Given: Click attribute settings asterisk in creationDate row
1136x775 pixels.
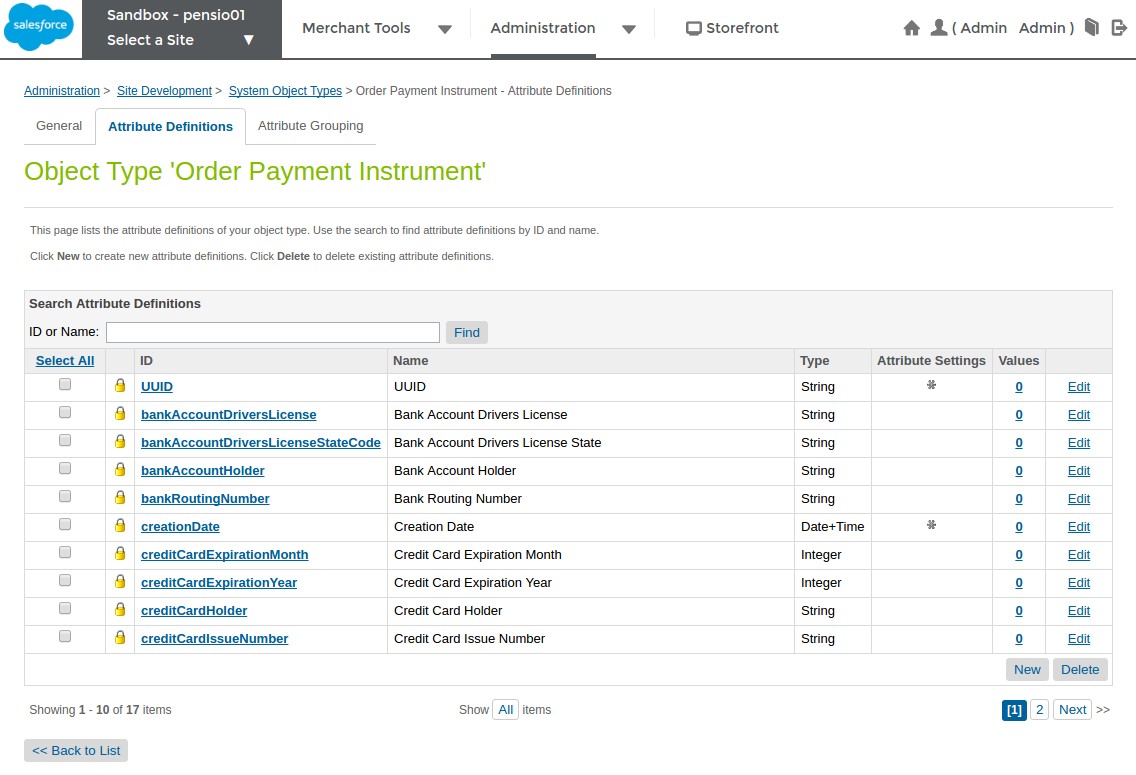Looking at the screenshot, I should [x=932, y=524].
